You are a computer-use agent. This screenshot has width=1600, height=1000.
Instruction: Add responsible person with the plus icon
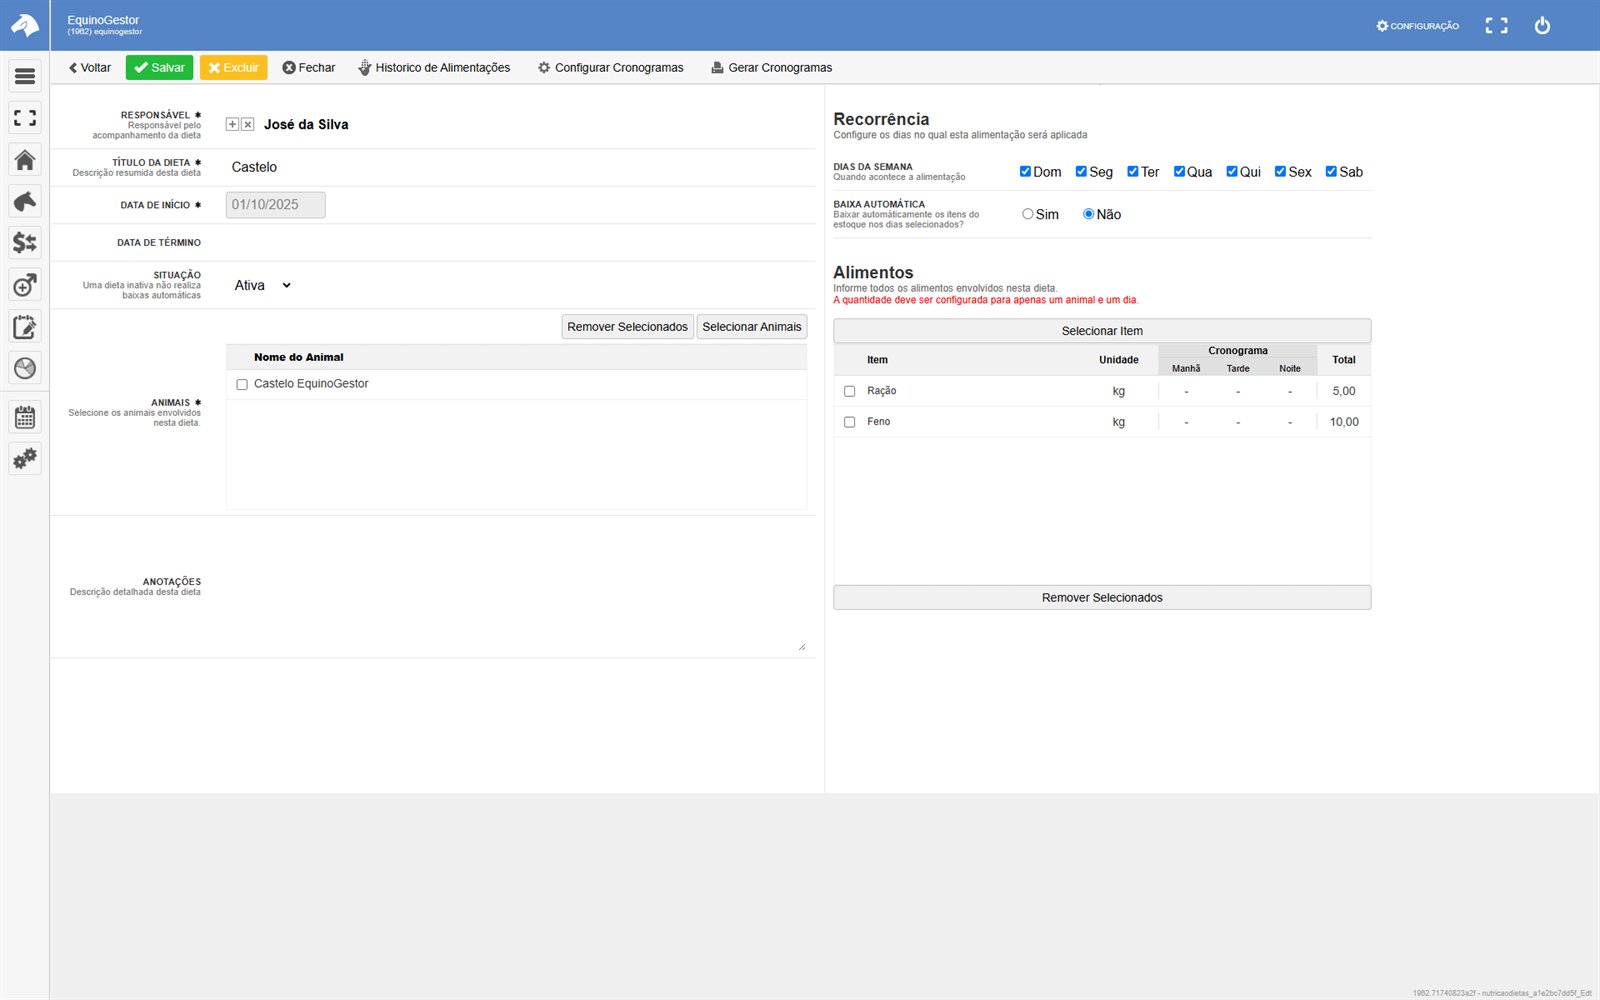[x=232, y=125]
